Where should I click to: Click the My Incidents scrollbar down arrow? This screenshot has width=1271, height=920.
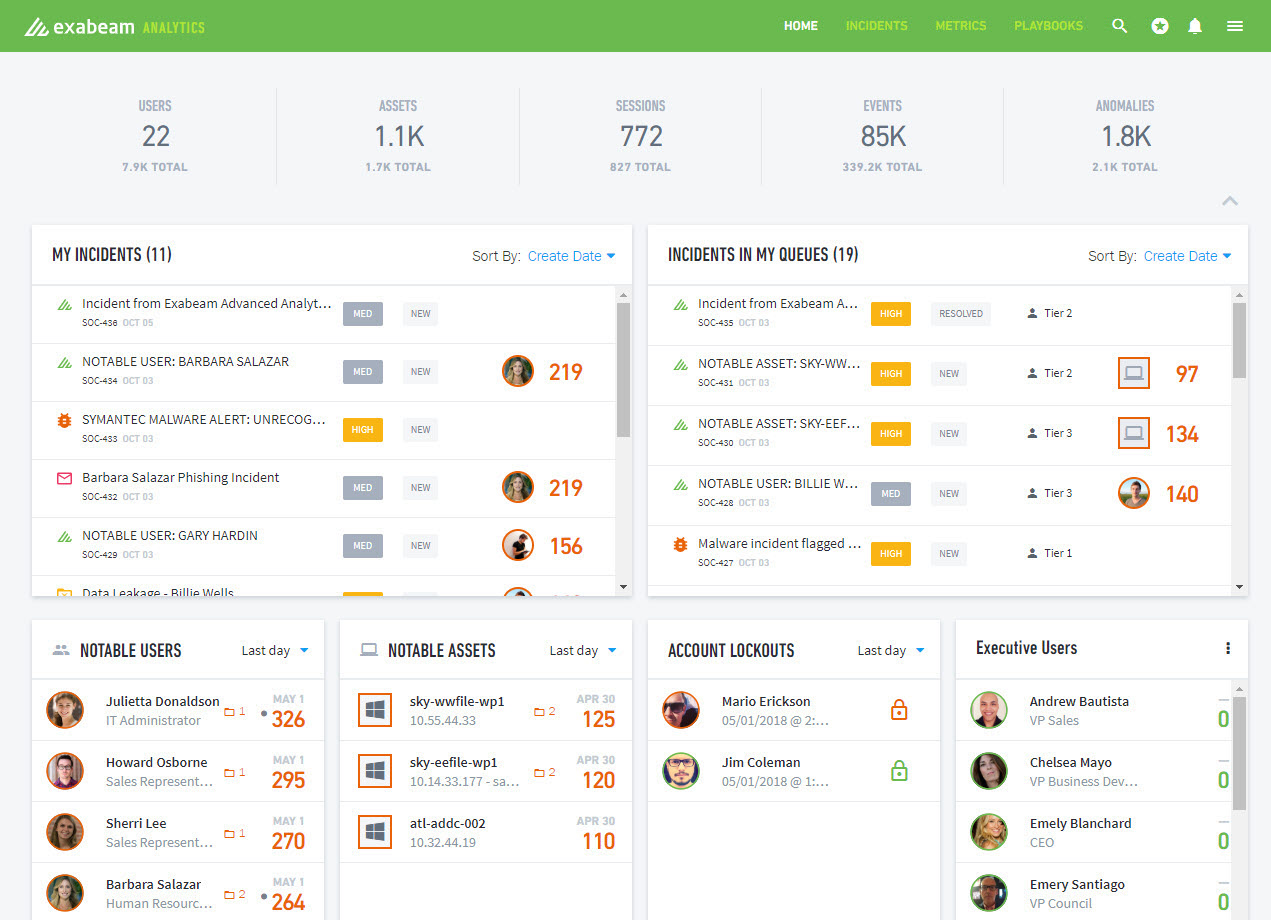[x=623, y=587]
